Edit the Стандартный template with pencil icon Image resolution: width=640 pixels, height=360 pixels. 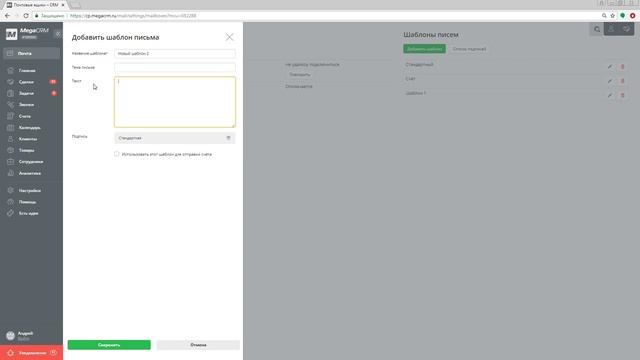(x=610, y=67)
